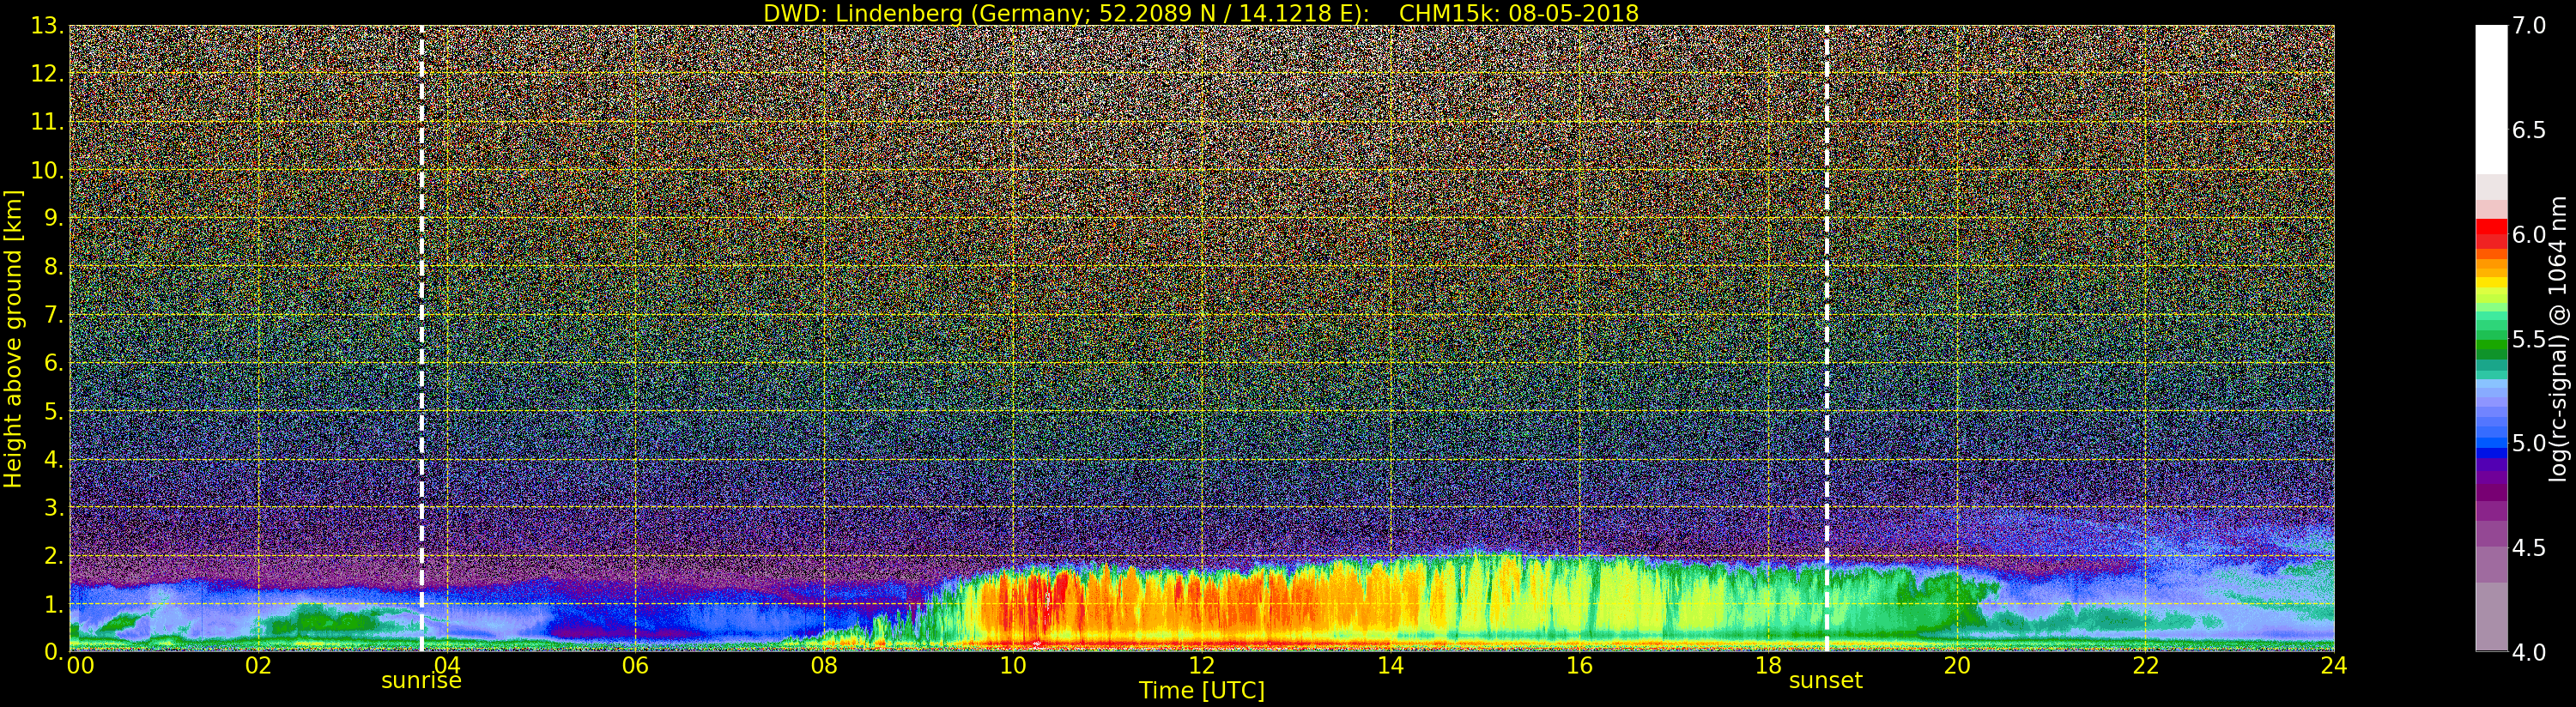Click the colorbar tick label '5.5'
Image resolution: width=2576 pixels, height=707 pixels.
point(2529,339)
